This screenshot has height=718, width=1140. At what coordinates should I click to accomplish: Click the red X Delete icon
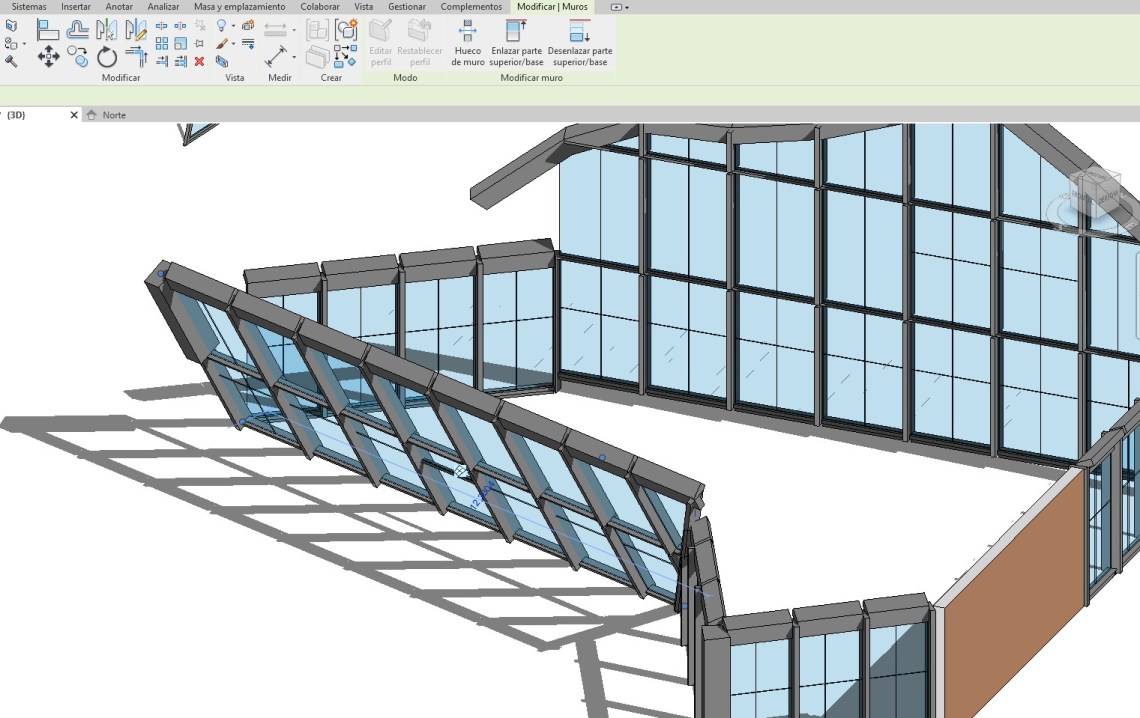tap(199, 61)
